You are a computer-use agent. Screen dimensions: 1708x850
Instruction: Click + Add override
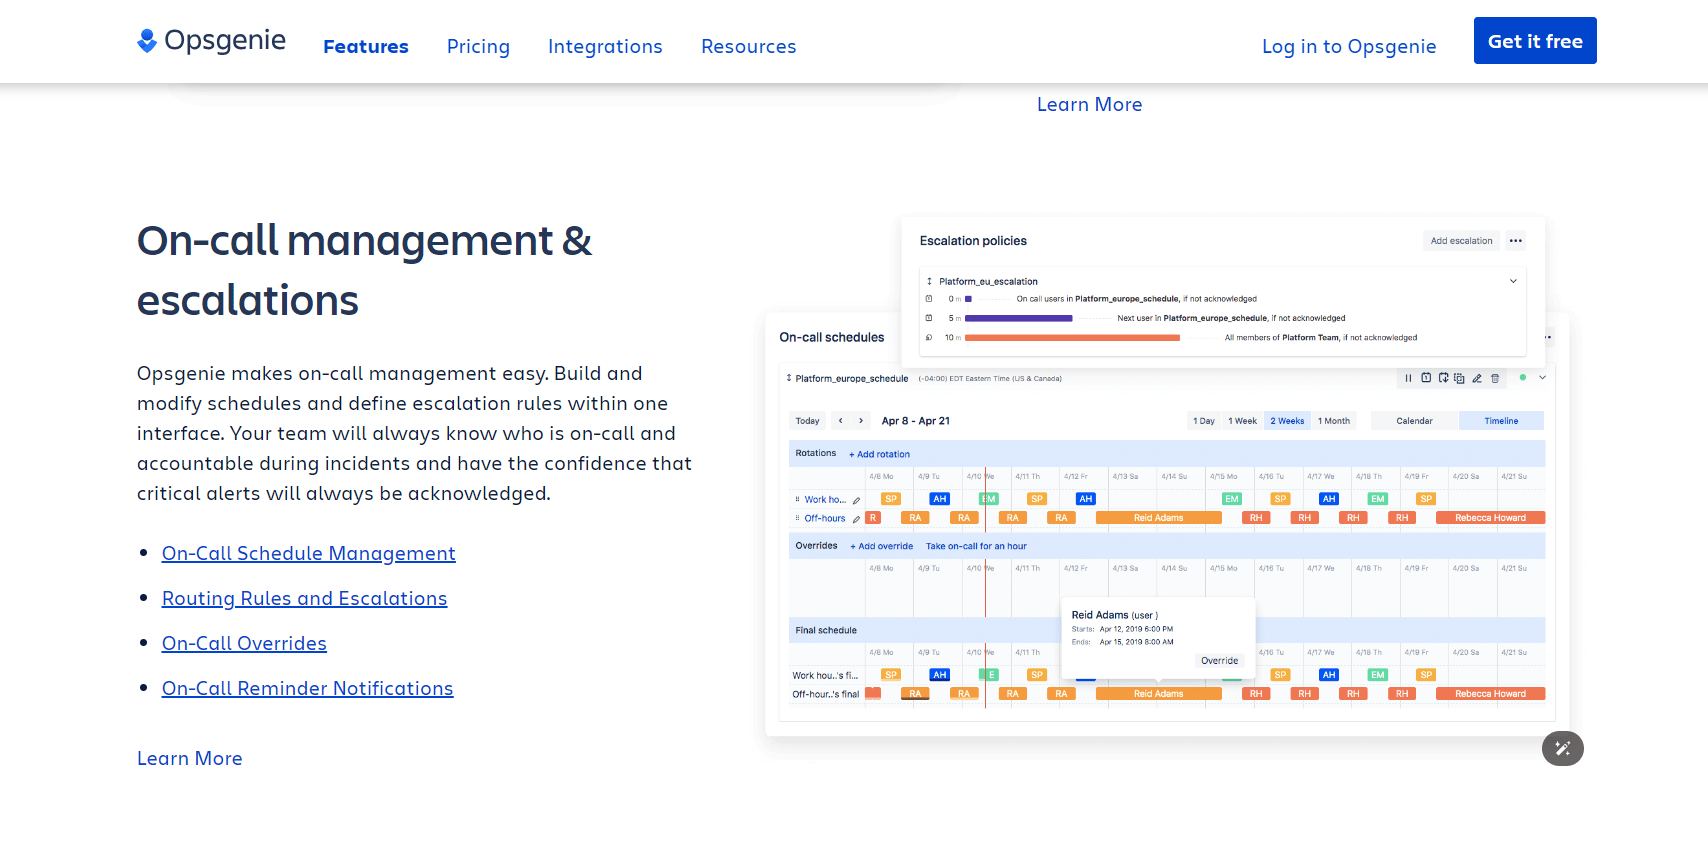tap(881, 546)
